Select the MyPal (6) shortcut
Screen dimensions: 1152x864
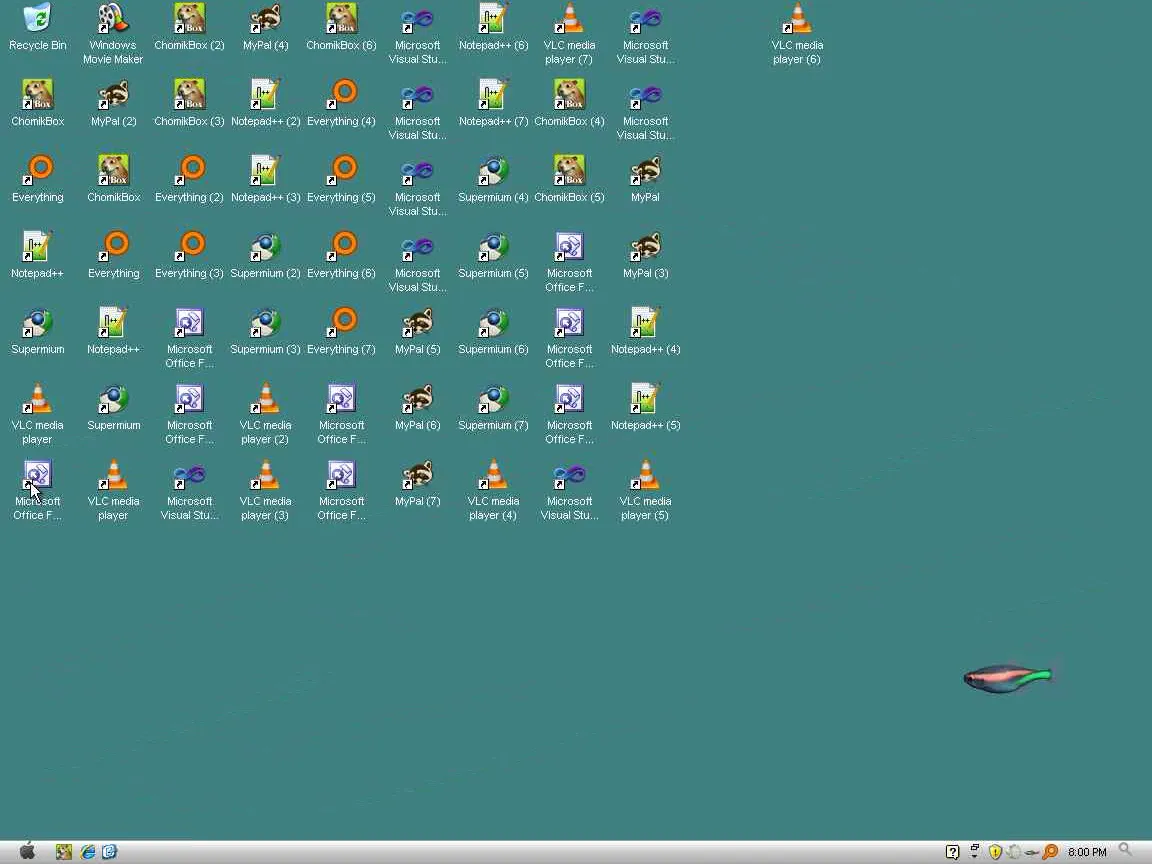pyautogui.click(x=417, y=407)
